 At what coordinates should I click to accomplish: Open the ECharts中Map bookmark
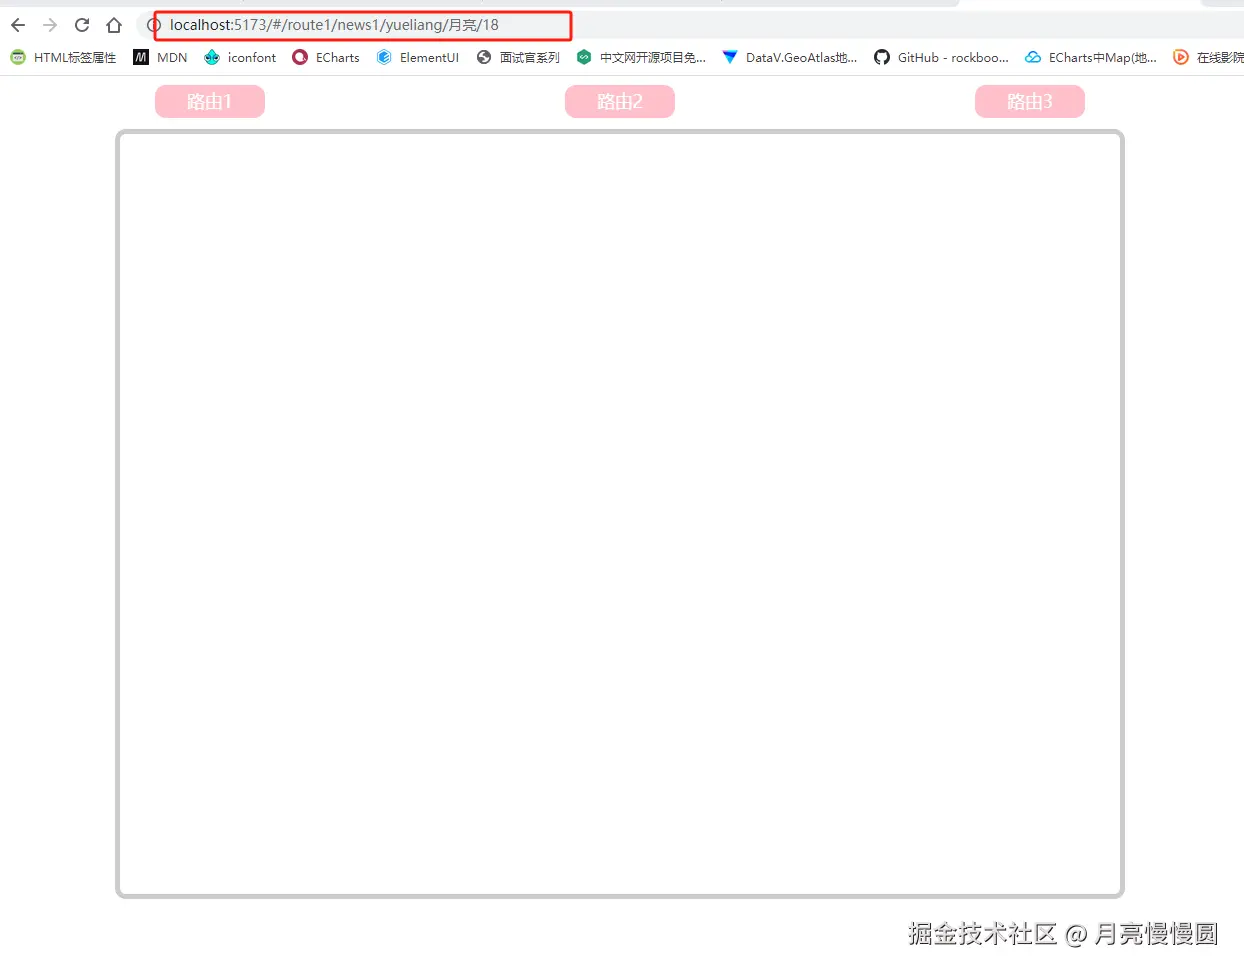pos(1091,58)
